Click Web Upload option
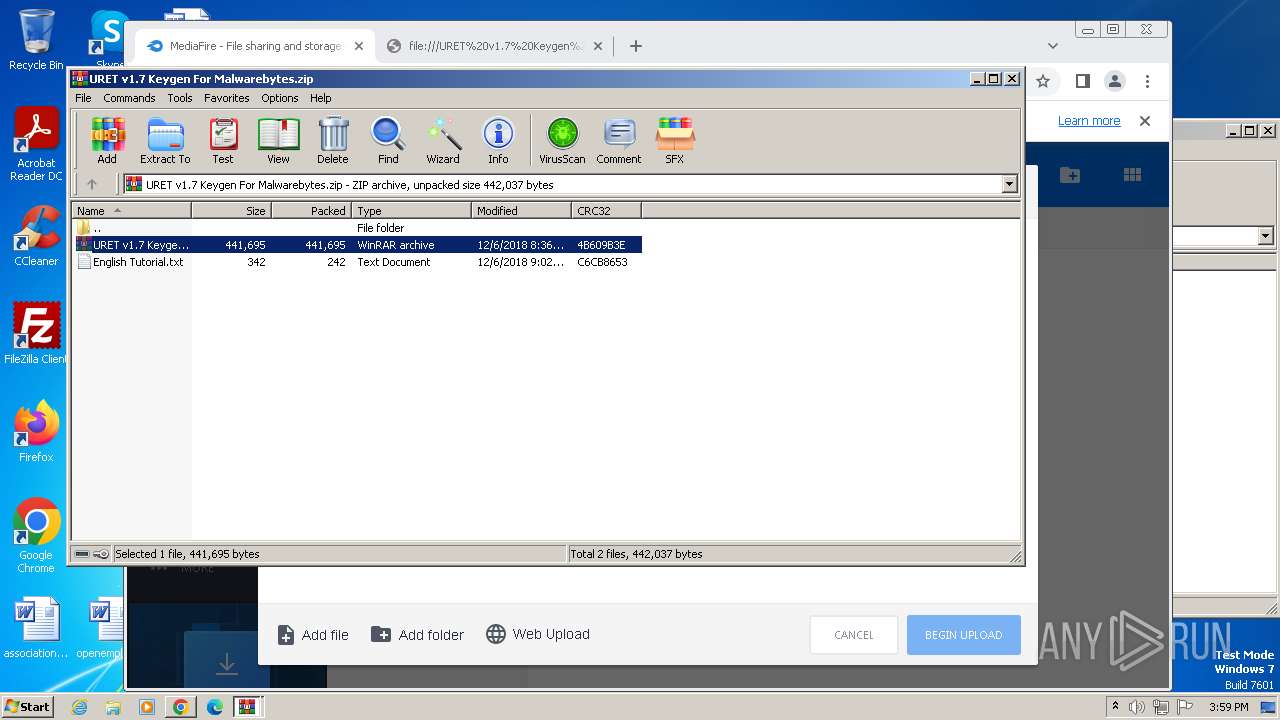 pyautogui.click(x=538, y=634)
